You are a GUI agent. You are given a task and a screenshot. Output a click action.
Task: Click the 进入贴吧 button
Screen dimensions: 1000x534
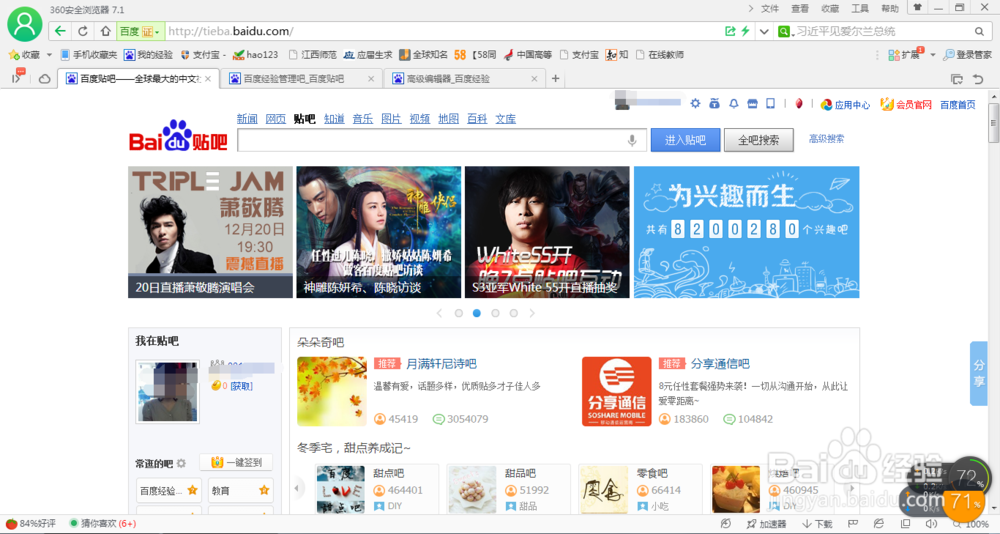pos(685,140)
